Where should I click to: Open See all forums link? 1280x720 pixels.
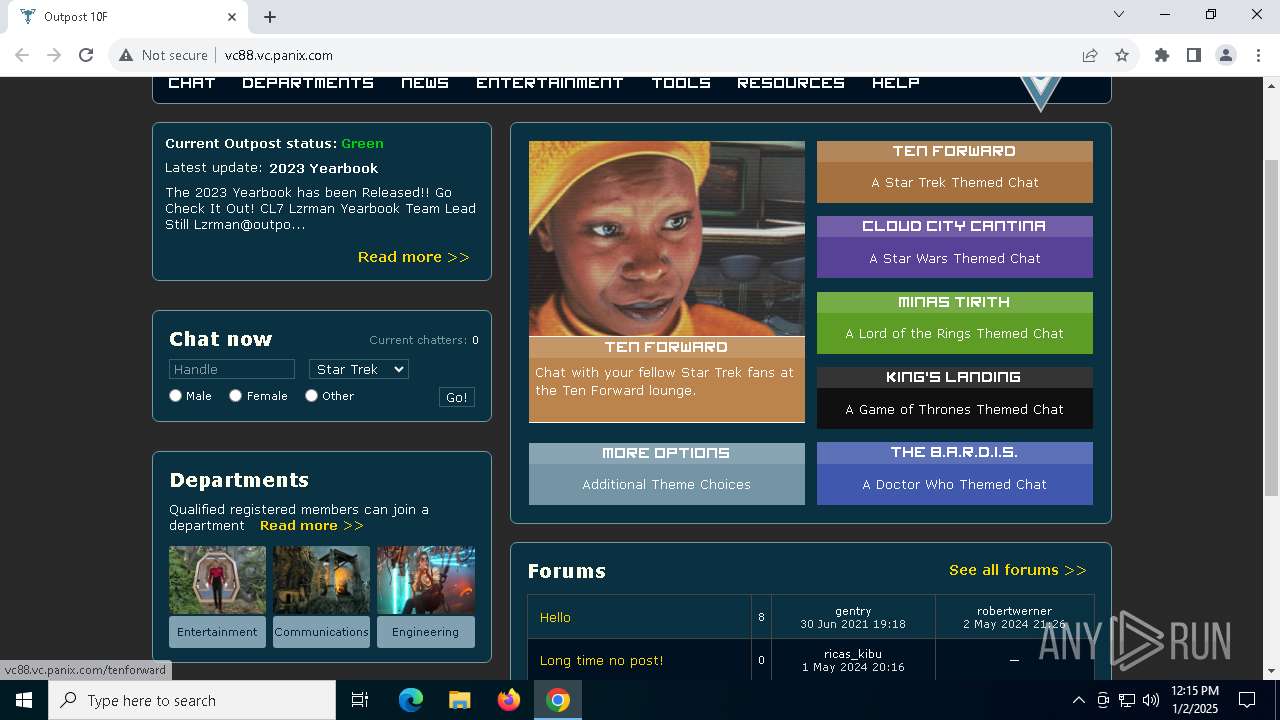point(1018,570)
